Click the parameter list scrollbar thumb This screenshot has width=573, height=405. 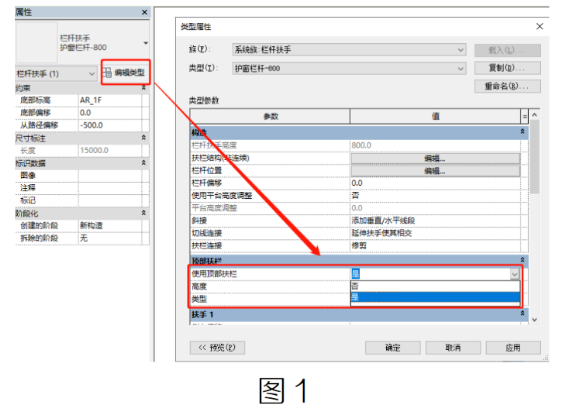(535, 157)
